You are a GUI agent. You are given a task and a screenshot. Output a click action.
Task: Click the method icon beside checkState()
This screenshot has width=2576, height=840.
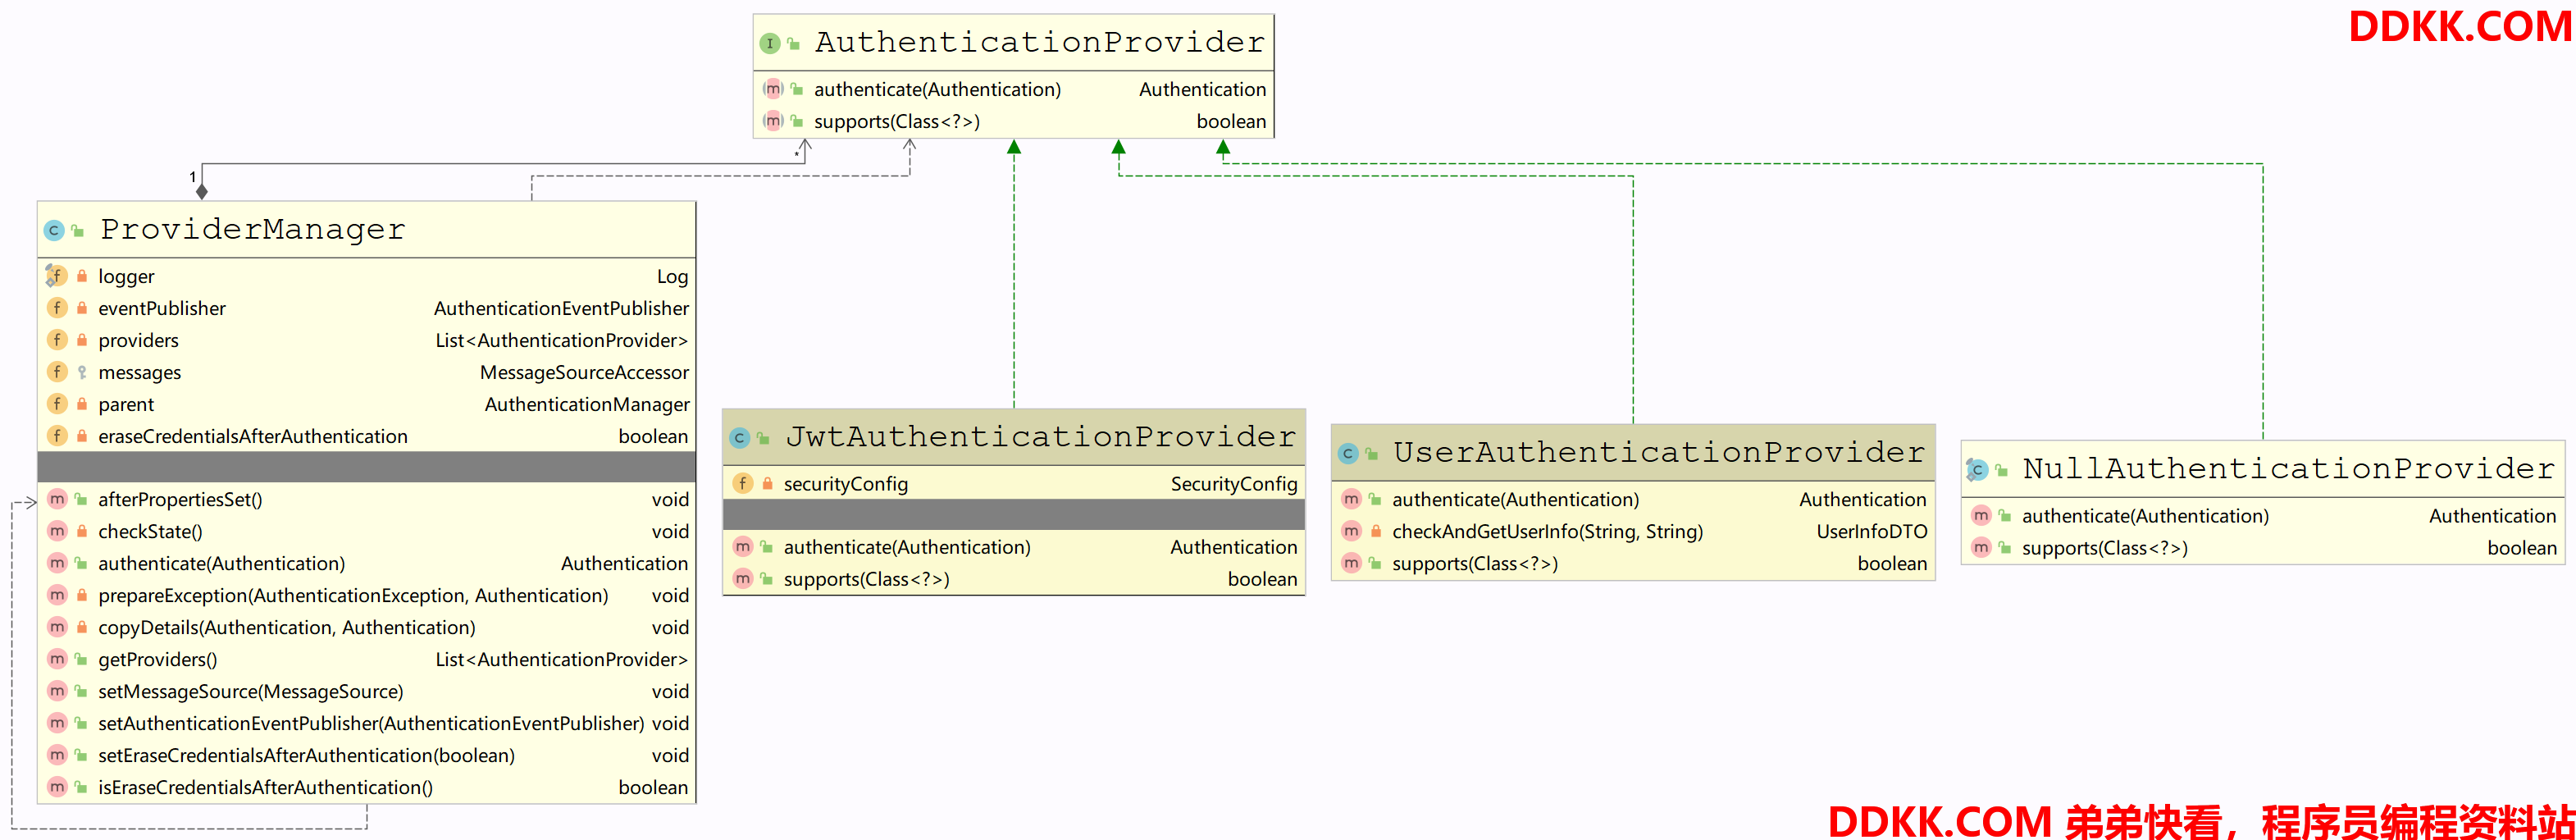pos(57,531)
